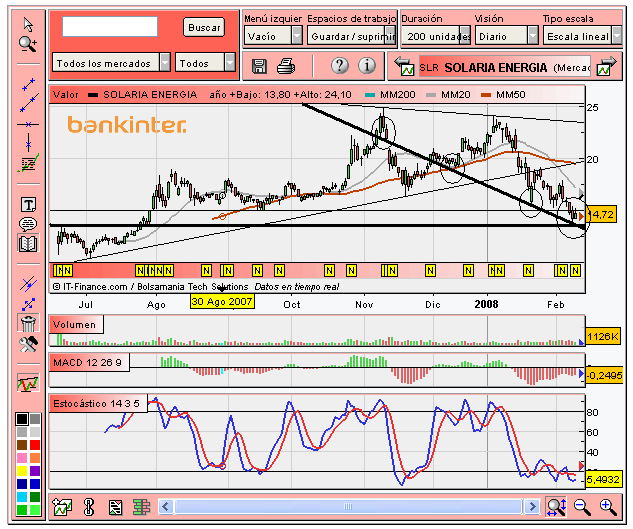Click the 1126K volume value
The width and height of the screenshot is (633, 529).
pyautogui.click(x=603, y=336)
